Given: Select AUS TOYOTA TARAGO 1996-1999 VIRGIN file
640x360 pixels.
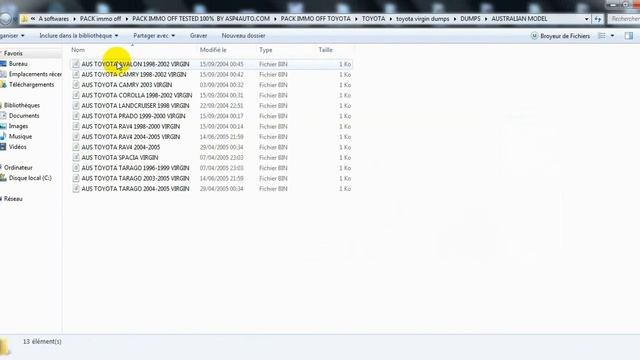Looking at the screenshot, I should click(135, 168).
